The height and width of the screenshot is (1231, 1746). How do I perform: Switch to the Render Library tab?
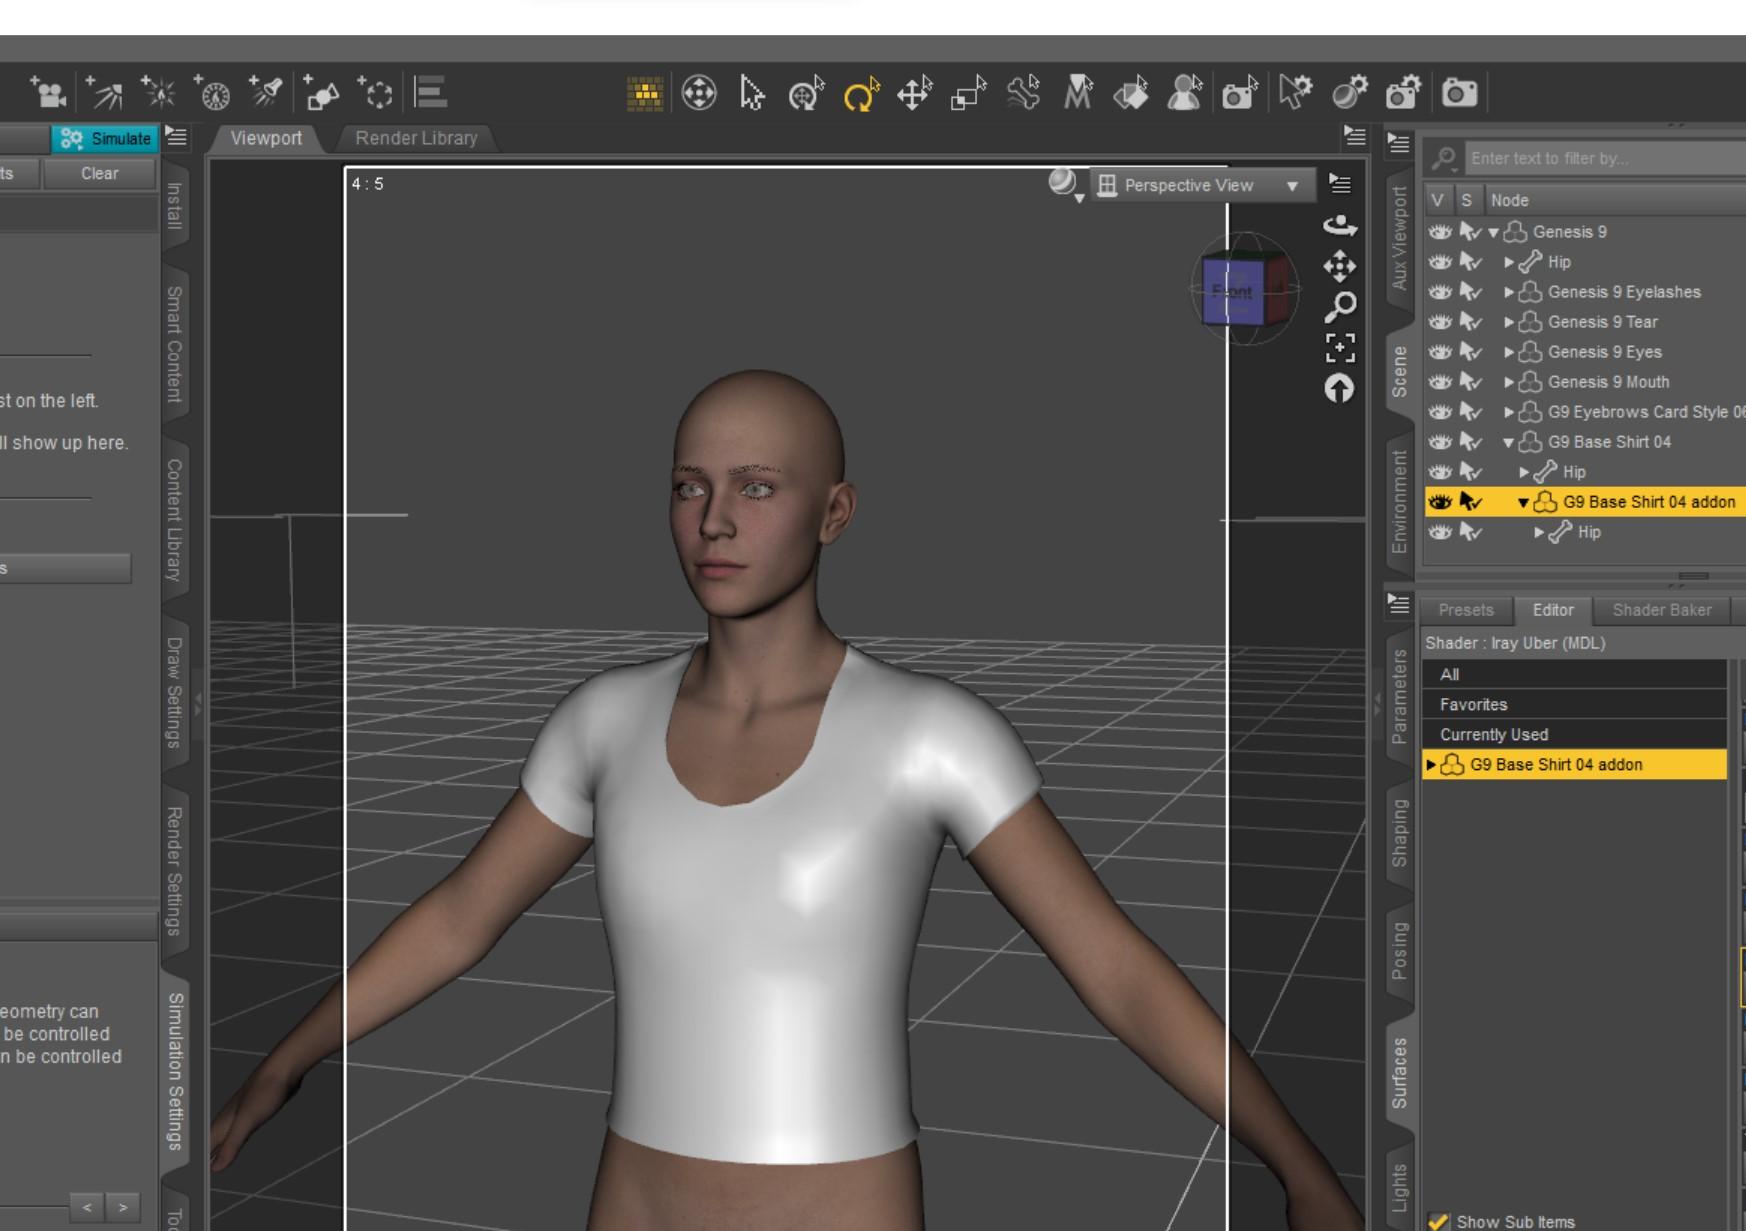(416, 138)
